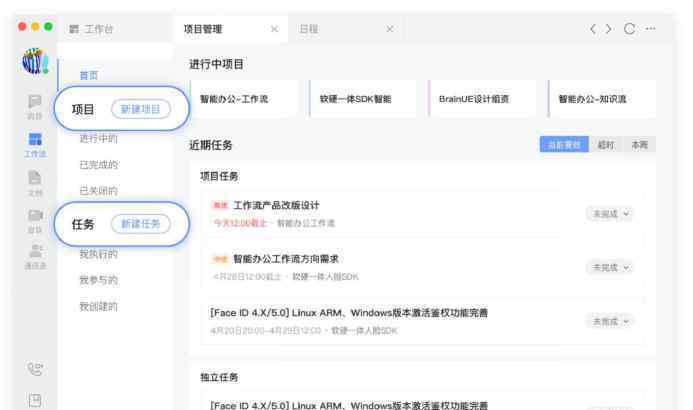Expand status dropdown for 工作流产品改版设计

click(610, 214)
